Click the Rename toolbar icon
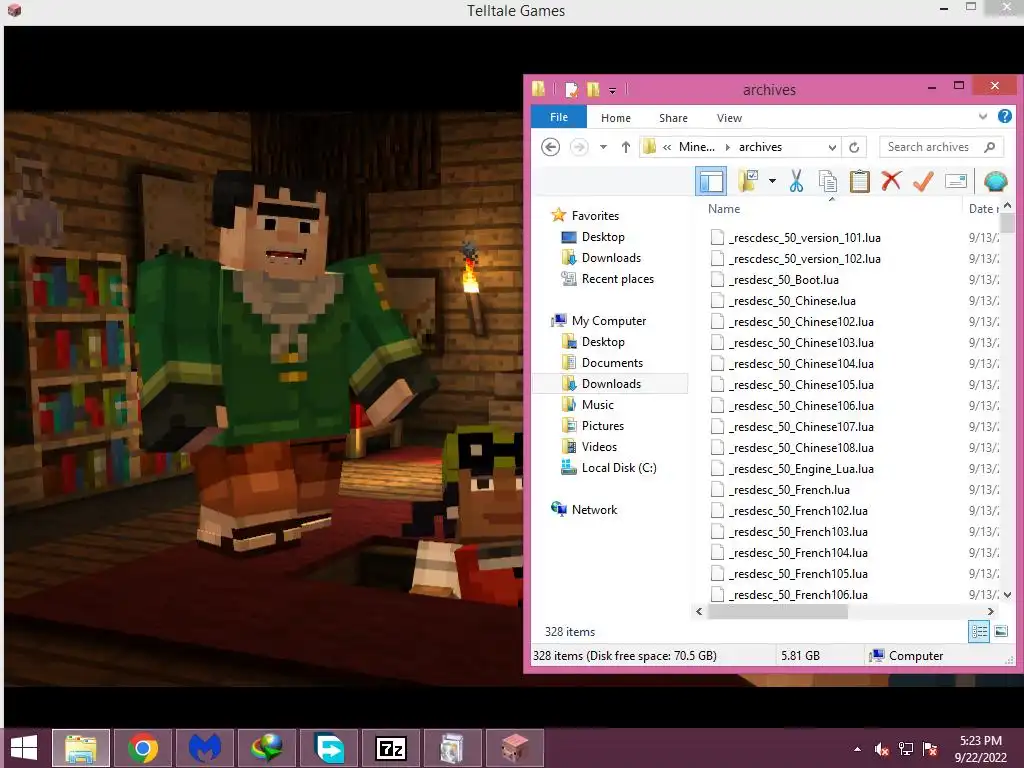This screenshot has height=768, width=1024. click(955, 181)
